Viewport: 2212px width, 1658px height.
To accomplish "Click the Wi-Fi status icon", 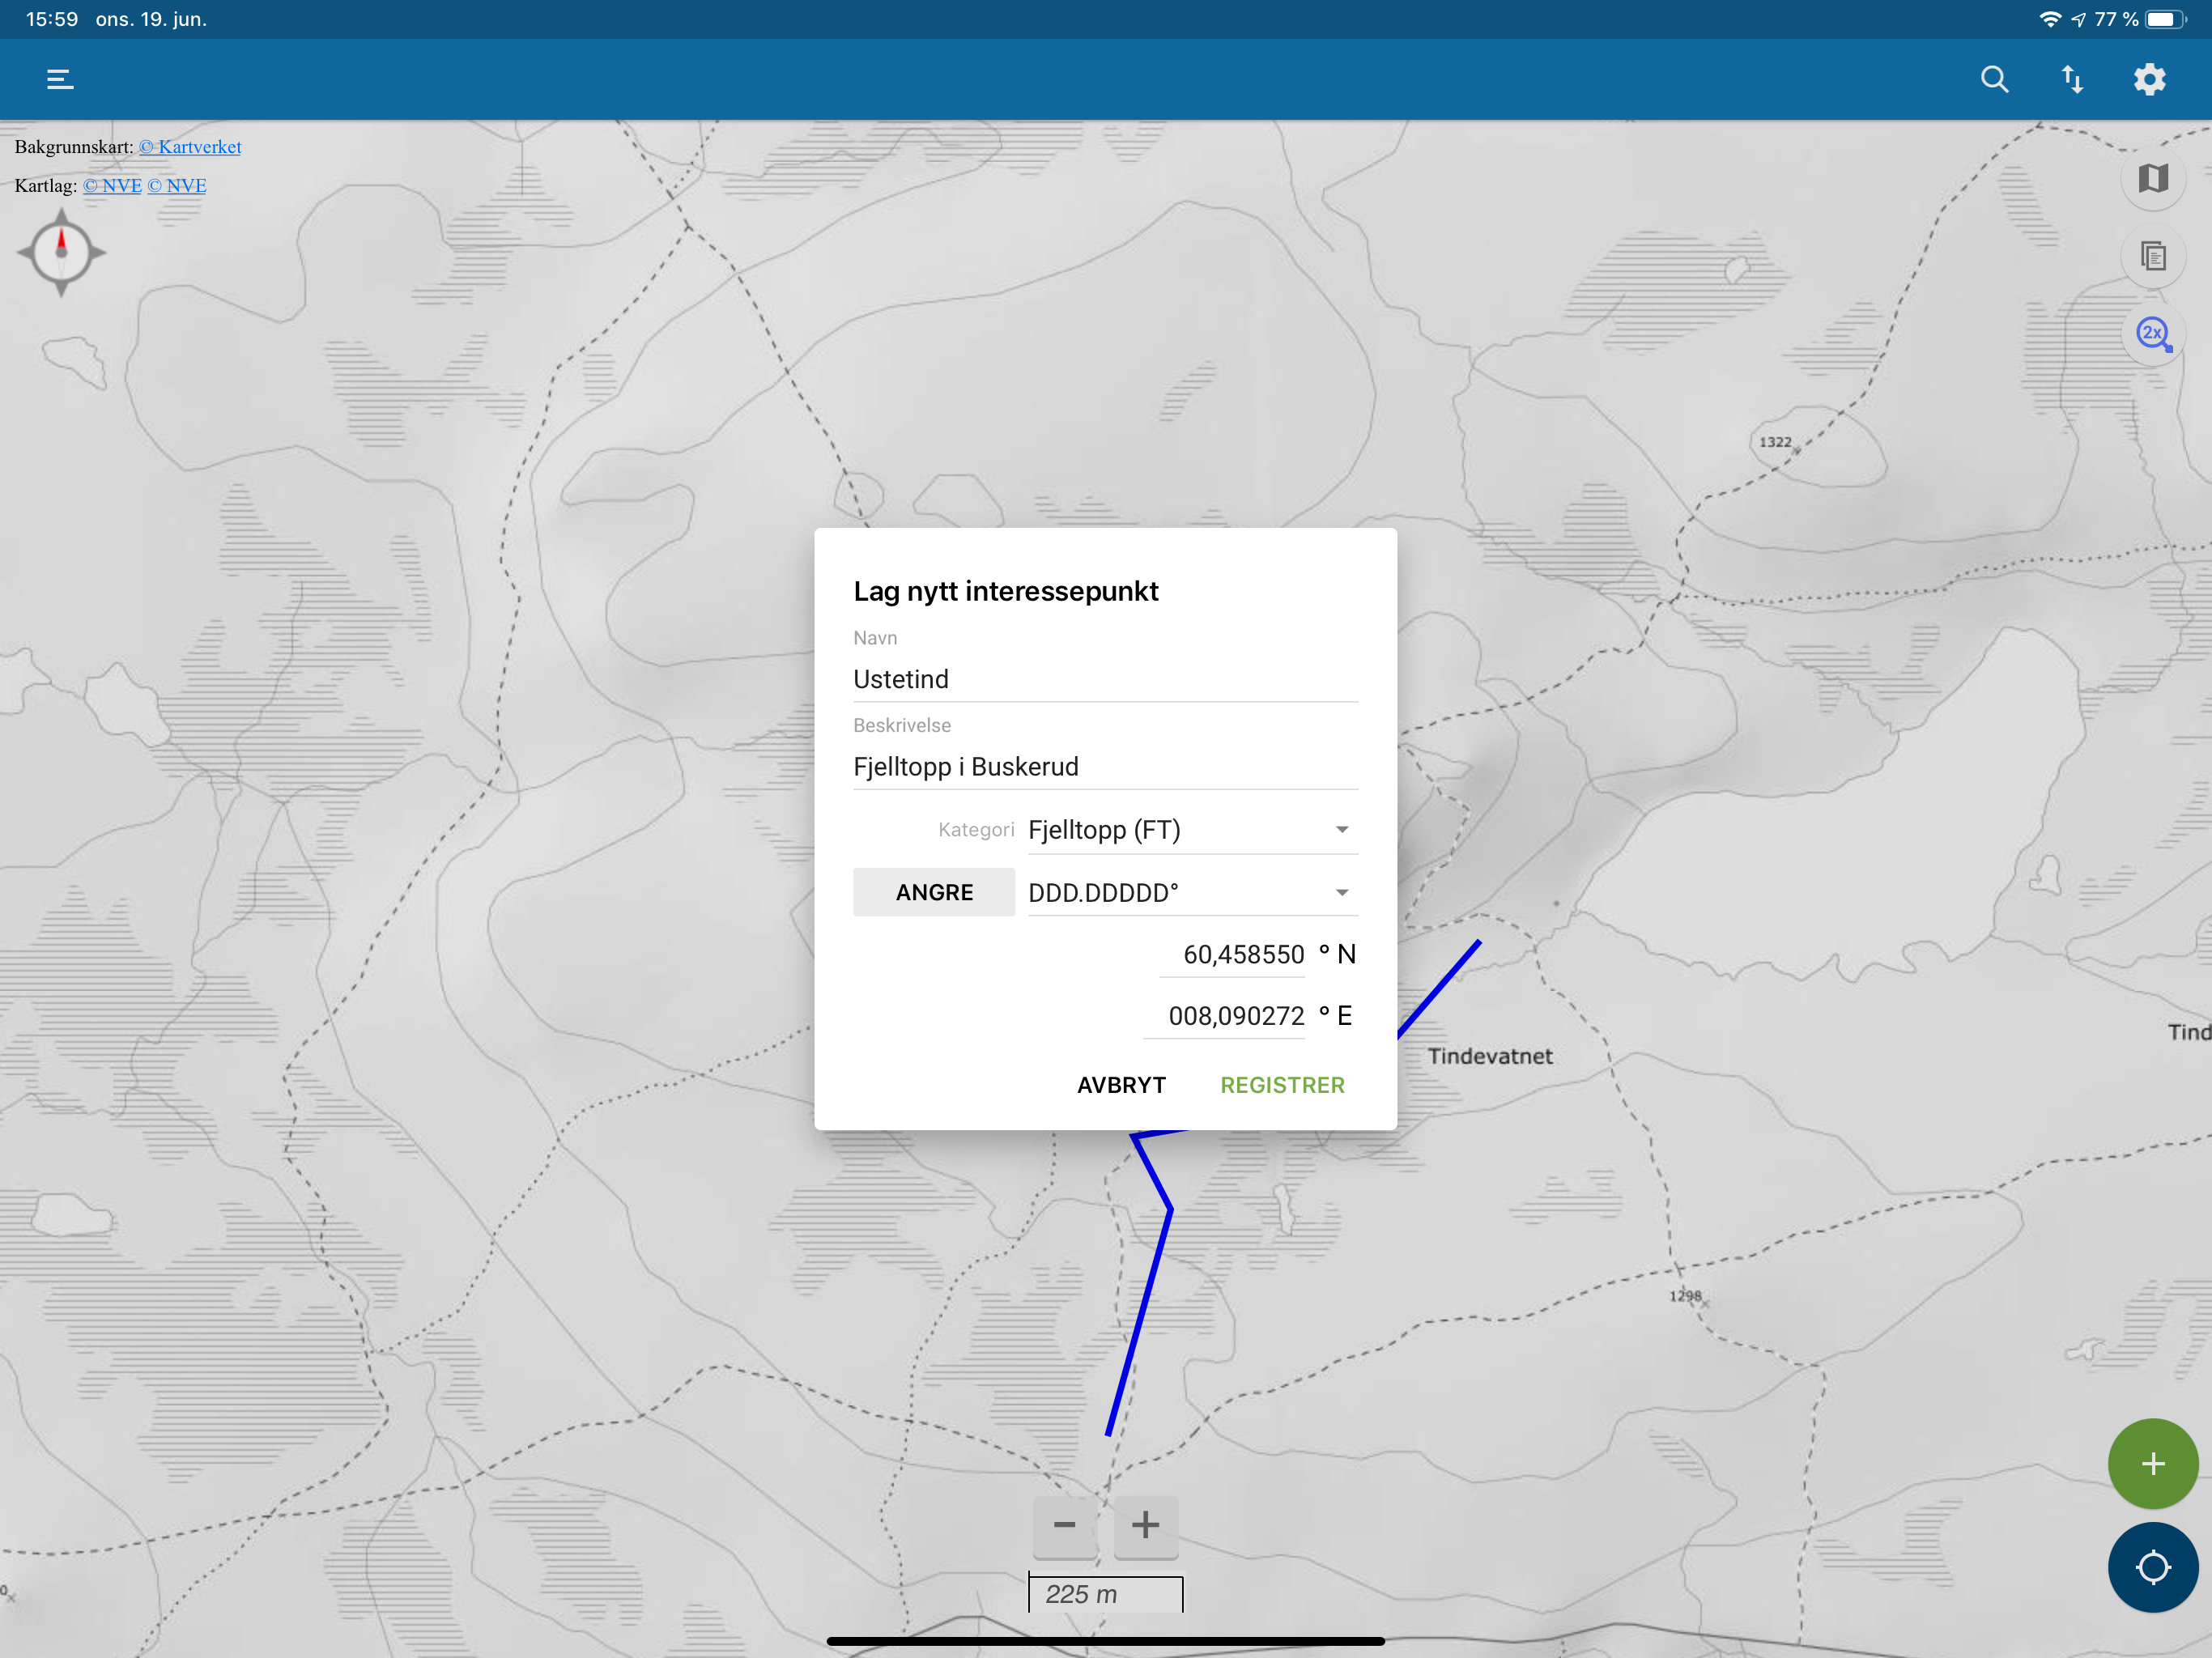I will click(x=2050, y=19).
